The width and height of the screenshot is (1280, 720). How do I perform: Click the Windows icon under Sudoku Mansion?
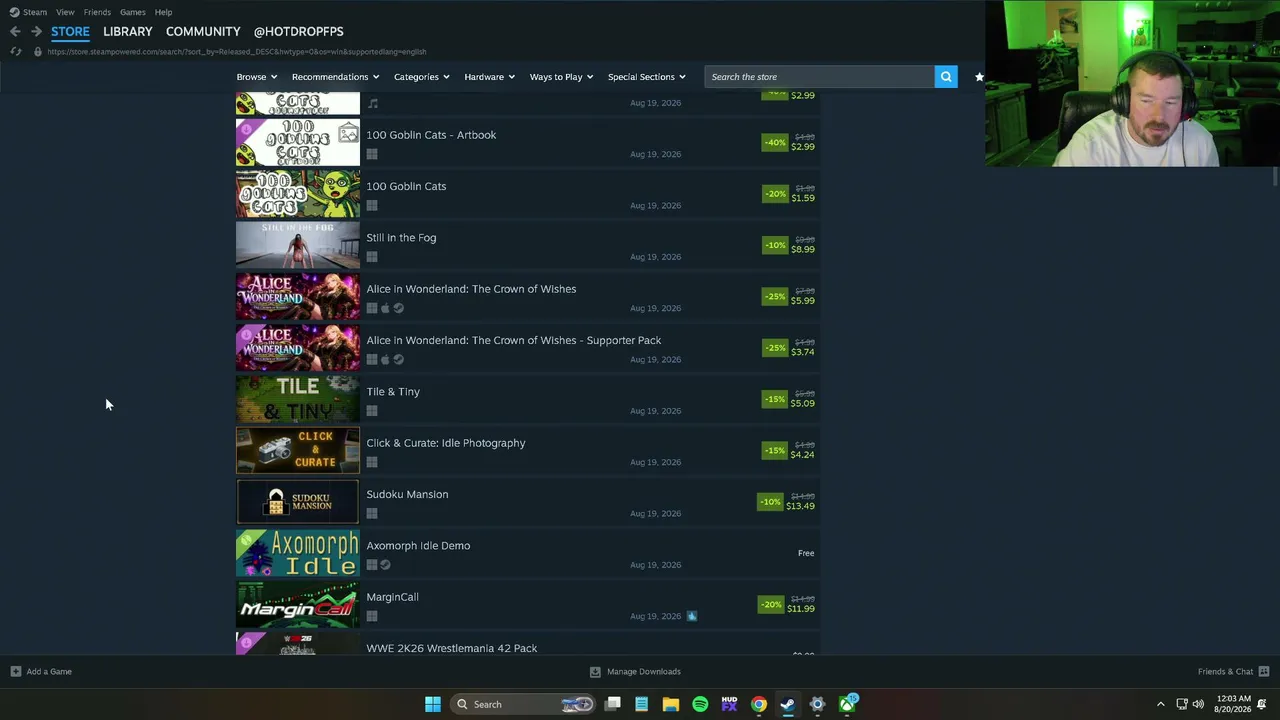click(x=372, y=514)
